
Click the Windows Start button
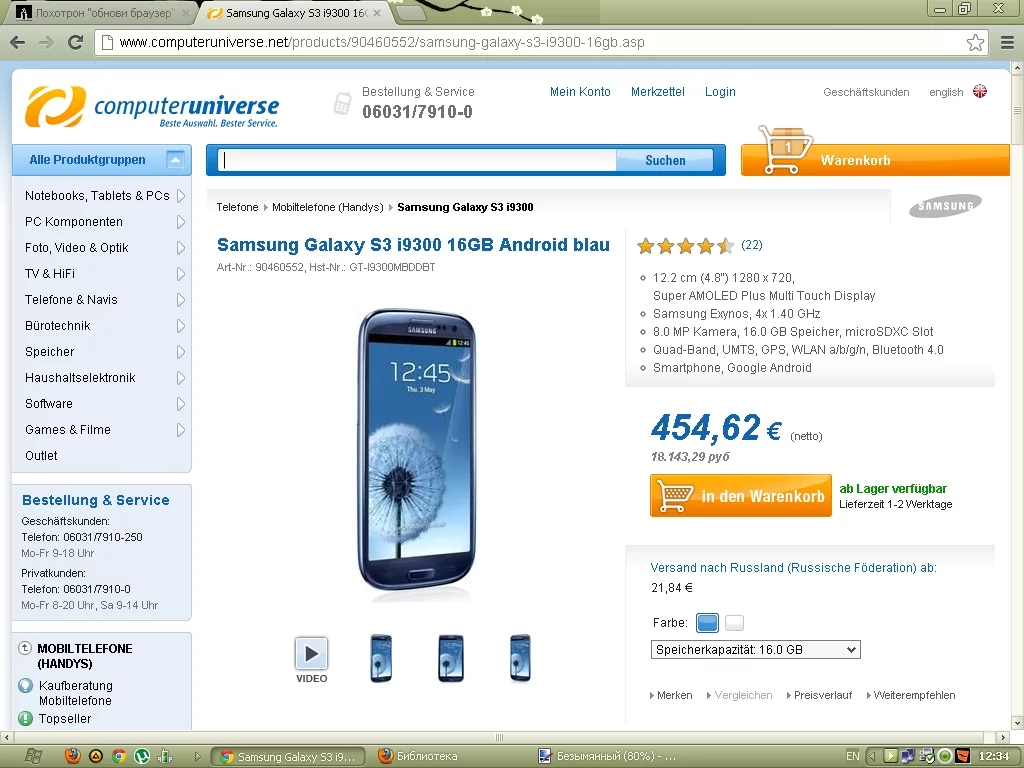[x=33, y=756]
